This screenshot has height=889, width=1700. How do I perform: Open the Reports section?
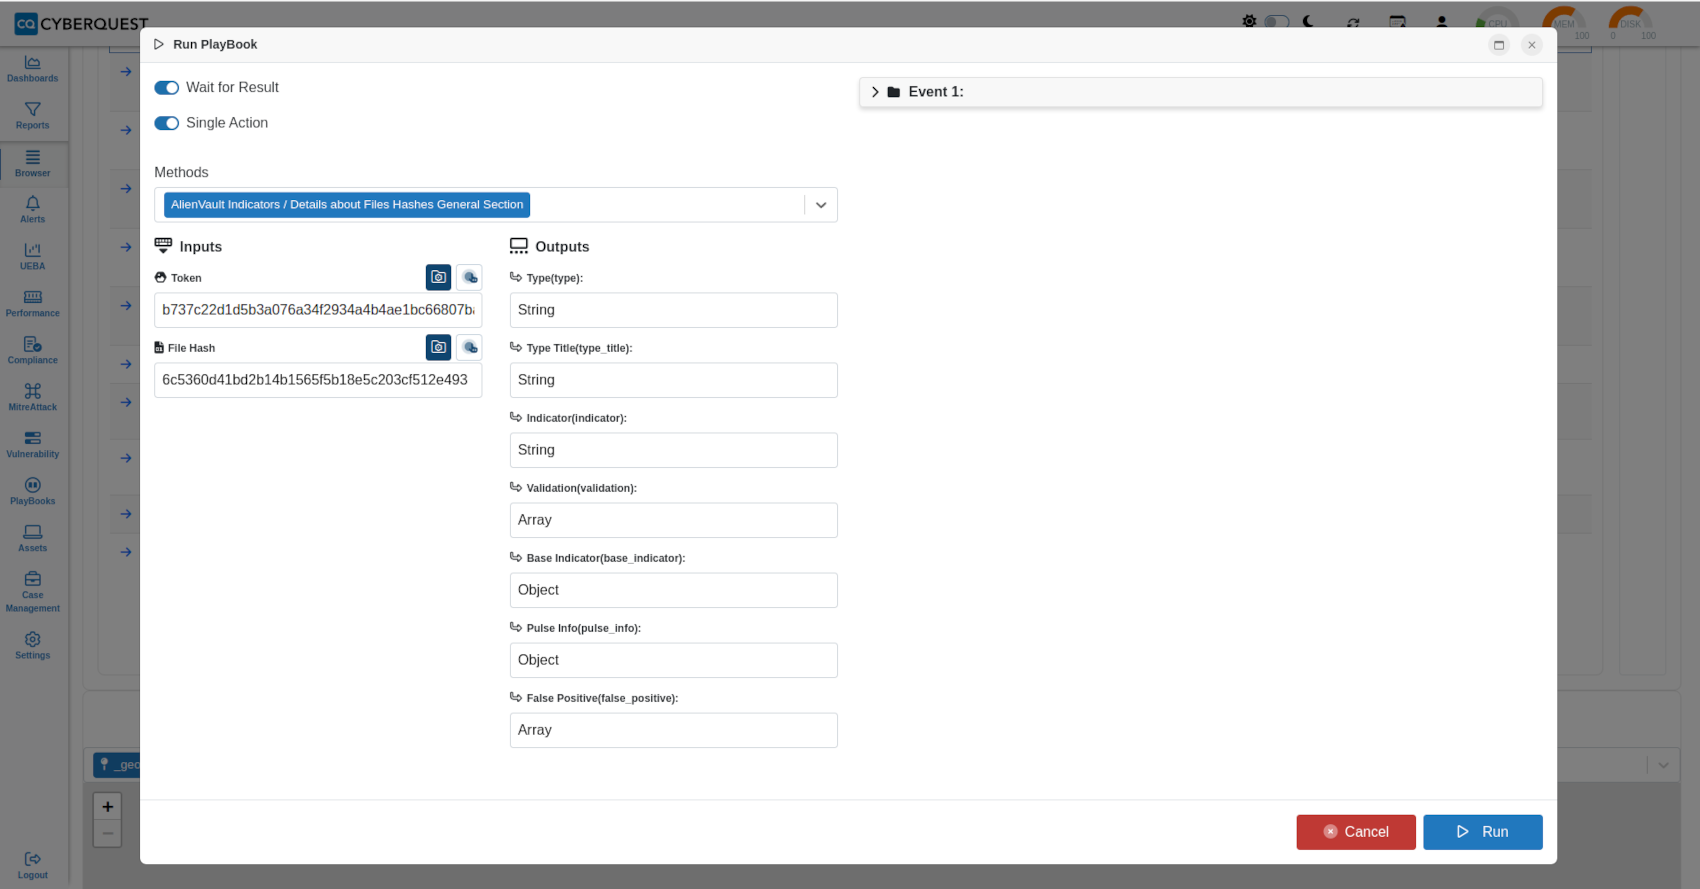click(33, 116)
